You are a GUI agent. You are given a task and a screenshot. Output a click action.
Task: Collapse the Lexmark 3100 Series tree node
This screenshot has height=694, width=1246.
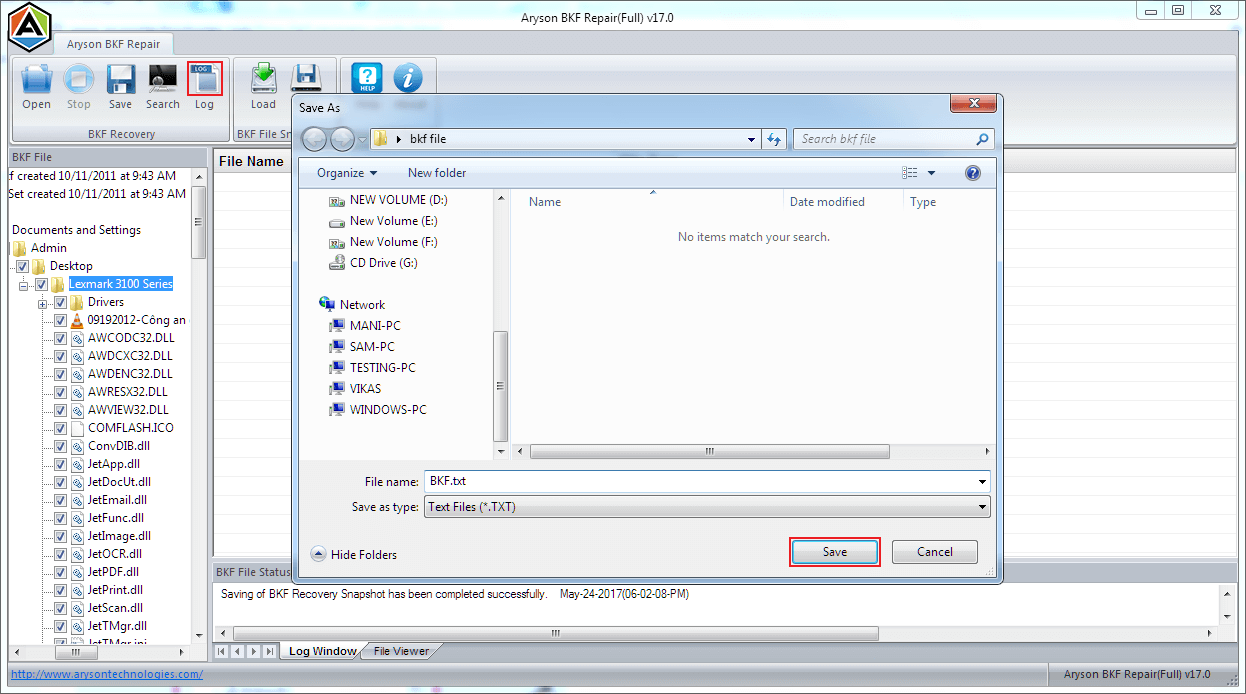coord(24,285)
